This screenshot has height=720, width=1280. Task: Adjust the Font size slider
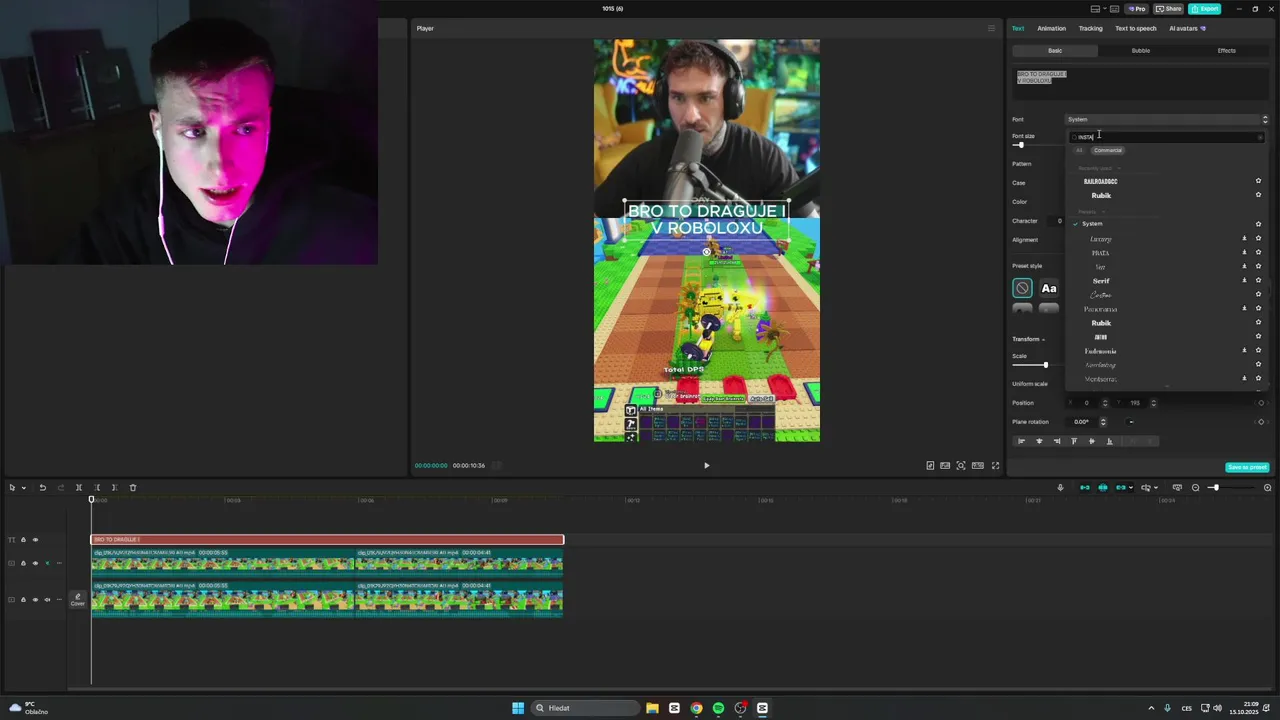pyautogui.click(x=1020, y=145)
